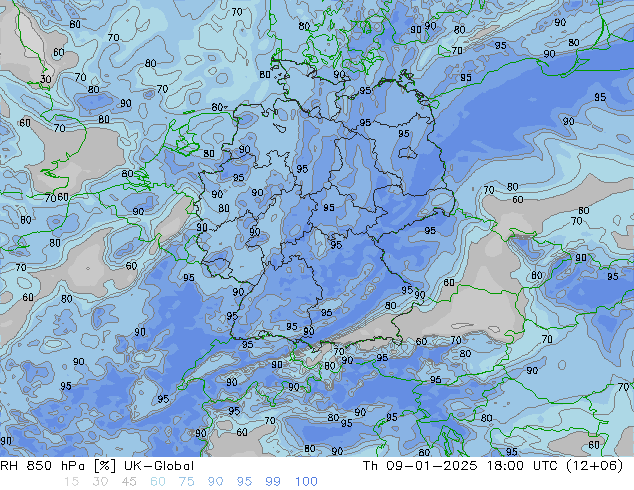The width and height of the screenshot is (634, 490).
Task: Select legend value 100 in the color scale
Action: (x=306, y=482)
